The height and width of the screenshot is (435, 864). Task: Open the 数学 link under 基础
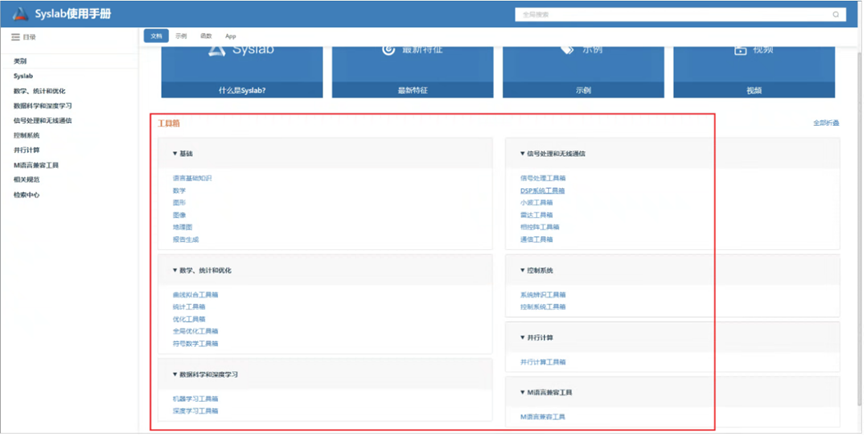(179, 190)
